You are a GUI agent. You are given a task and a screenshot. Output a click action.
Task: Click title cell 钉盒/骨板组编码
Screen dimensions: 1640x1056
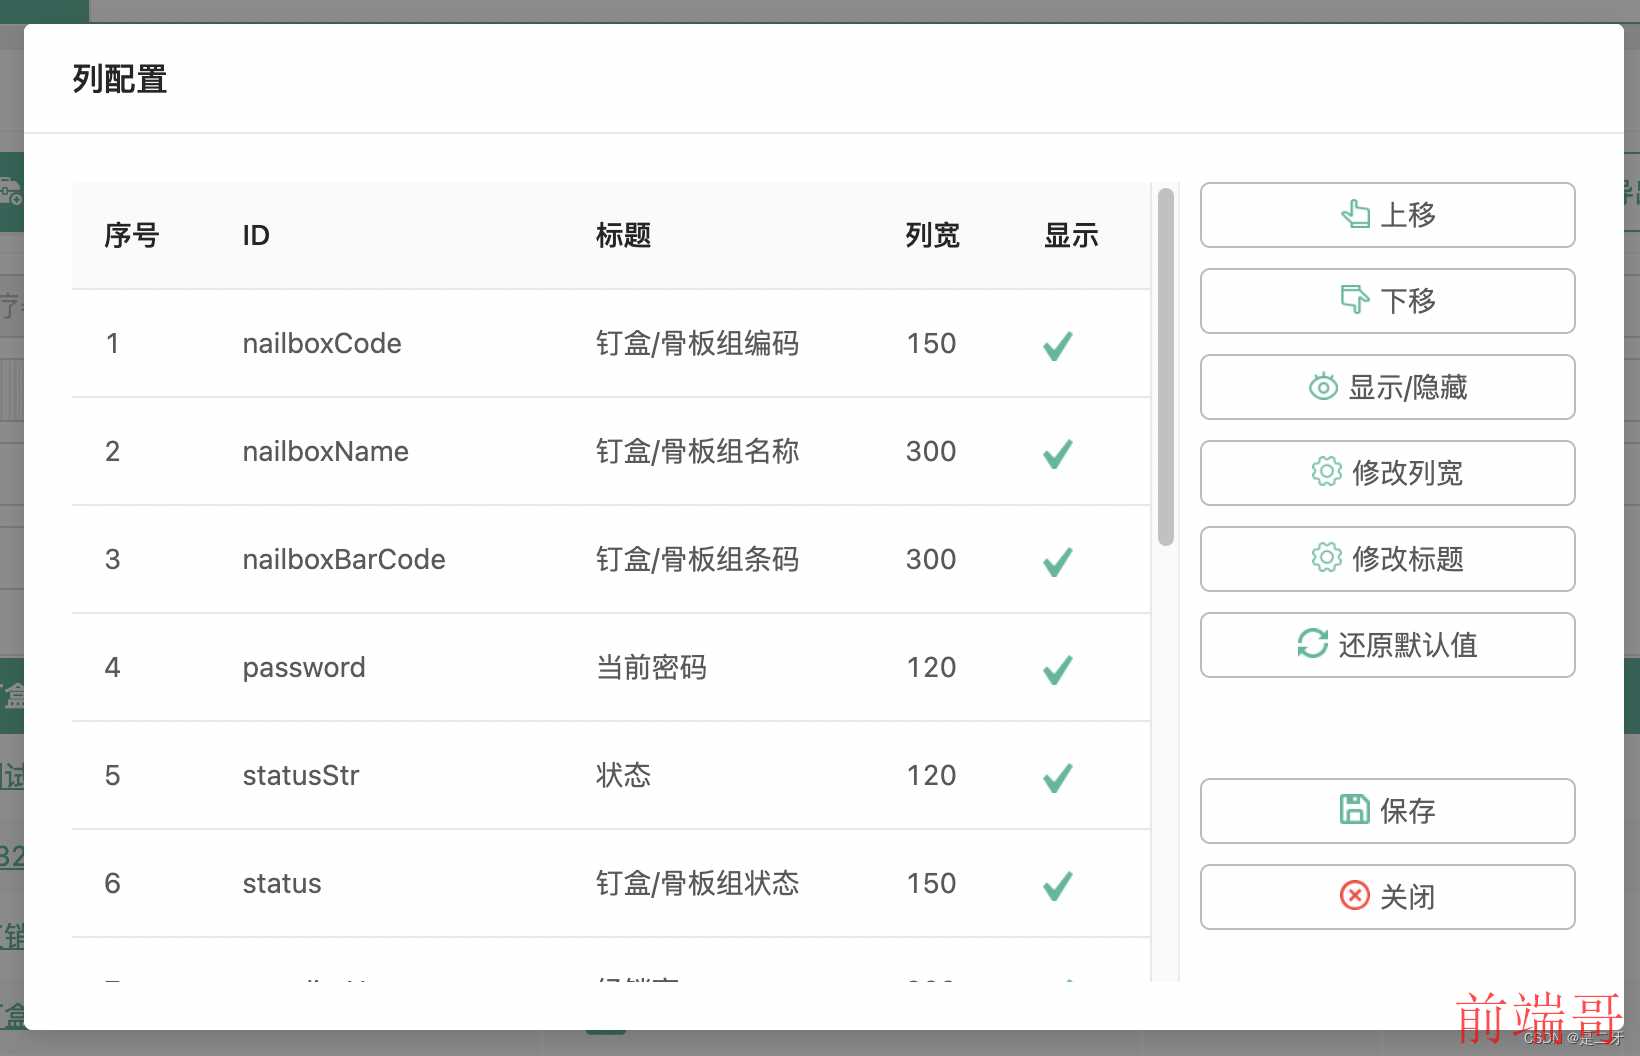(697, 343)
